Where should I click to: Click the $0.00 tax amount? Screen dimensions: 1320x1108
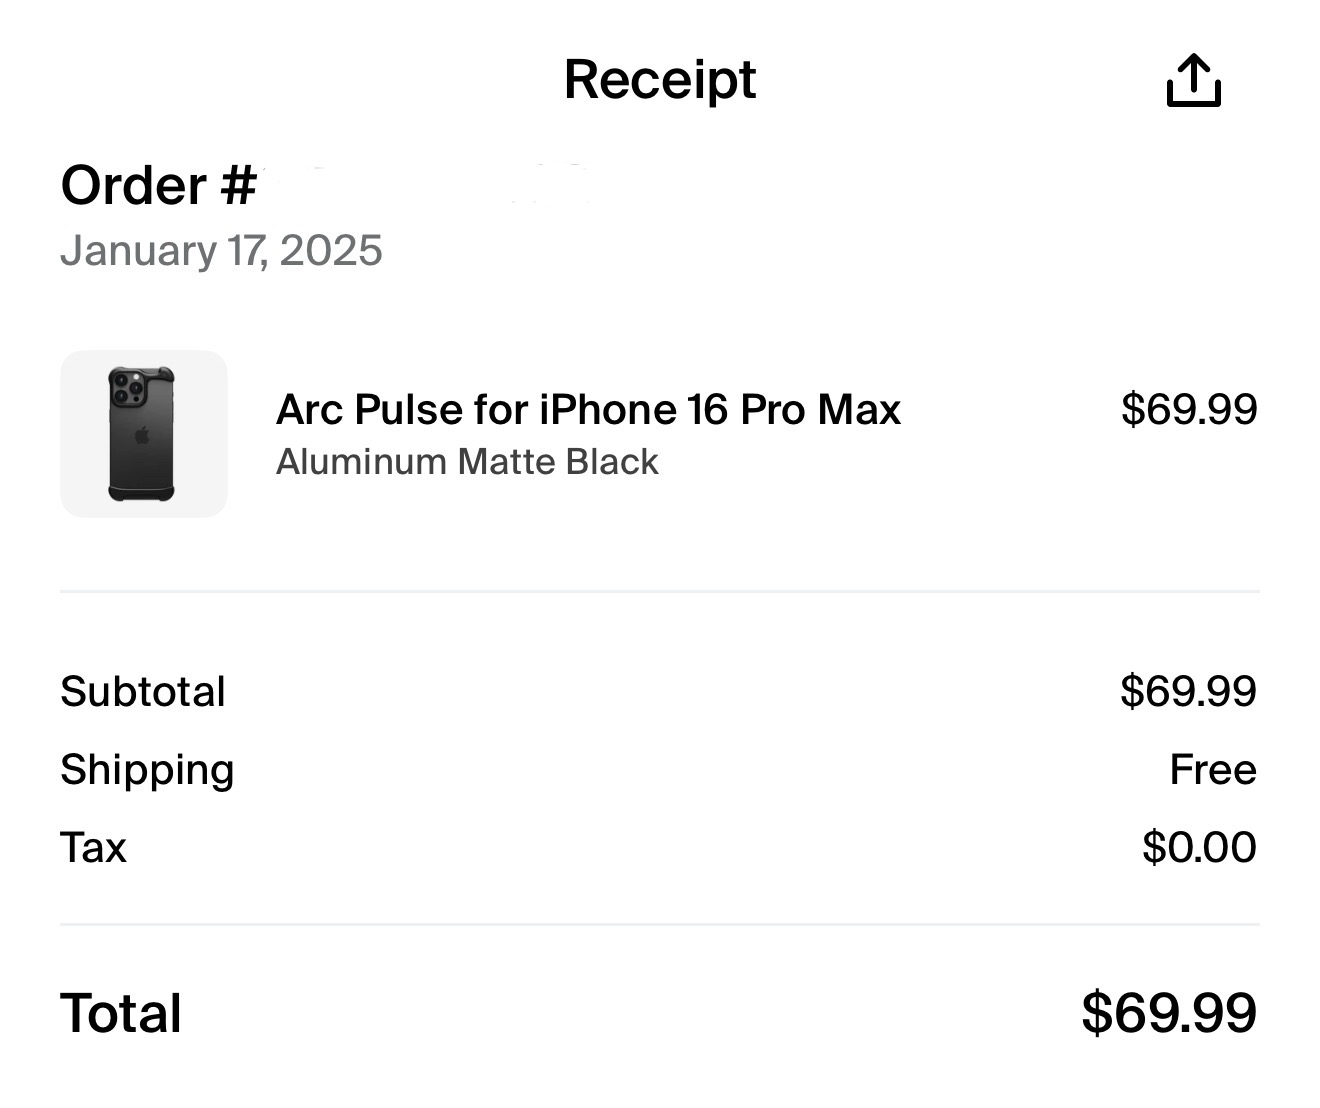tap(1199, 847)
